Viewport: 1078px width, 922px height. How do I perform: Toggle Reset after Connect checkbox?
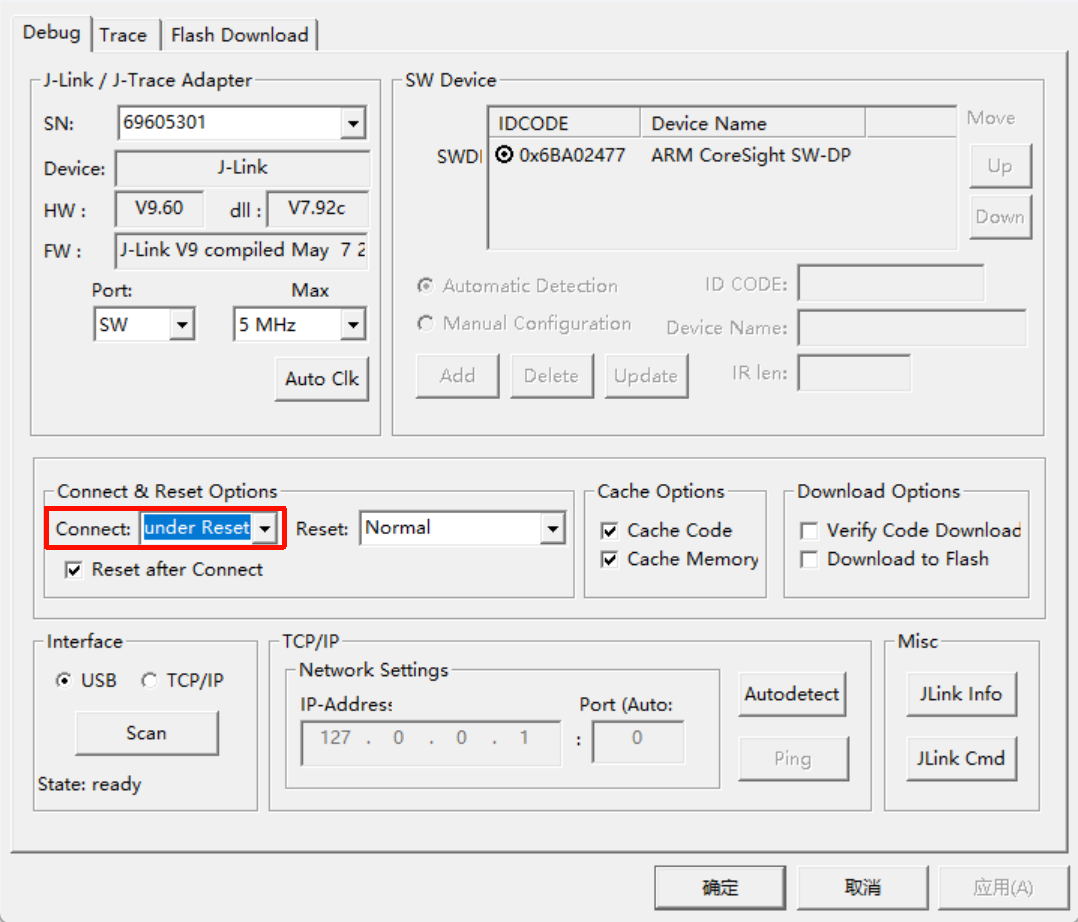[73, 570]
